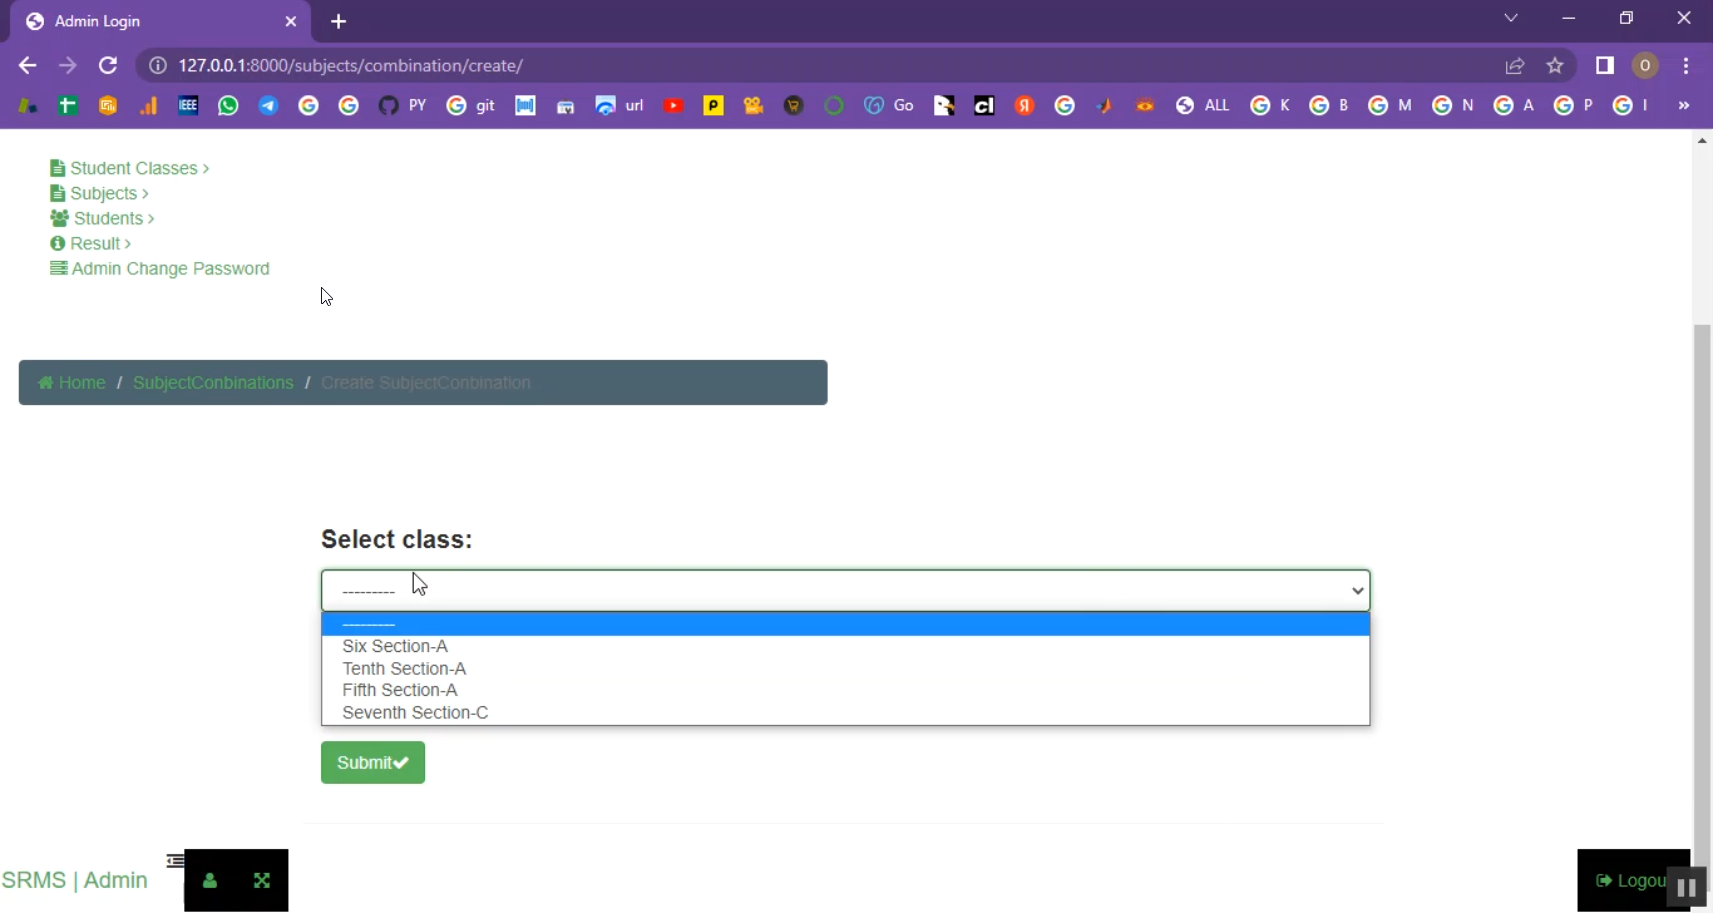Image resolution: width=1713 pixels, height=913 pixels.
Task: Open the ALL bookmark folder
Action: pyautogui.click(x=1203, y=105)
